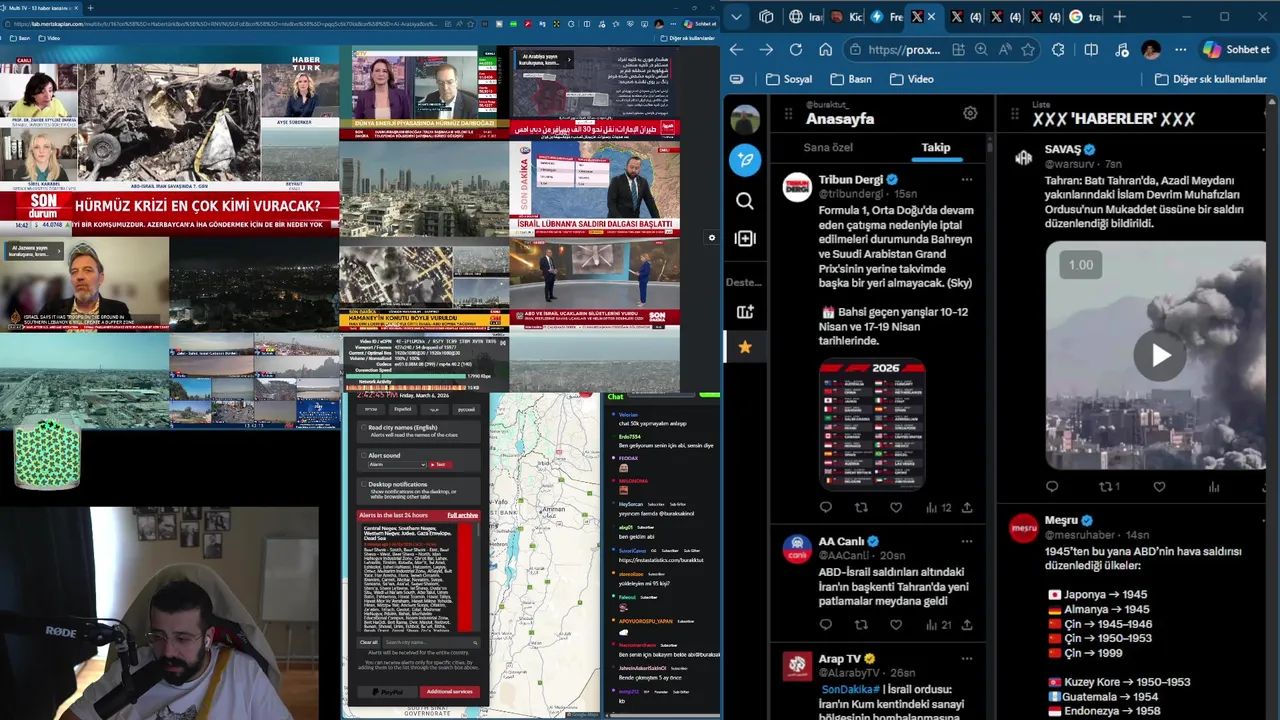Image resolution: width=1280 pixels, height=720 pixels.
Task: Reply to the SAVAŞ tweet
Action: point(1052,487)
